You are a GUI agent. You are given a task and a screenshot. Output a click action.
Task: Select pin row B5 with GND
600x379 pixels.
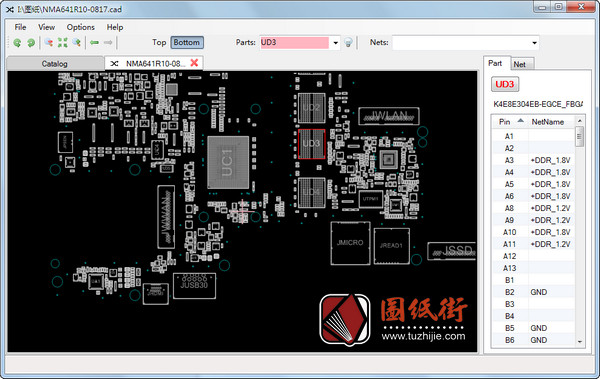pyautogui.click(x=533, y=328)
